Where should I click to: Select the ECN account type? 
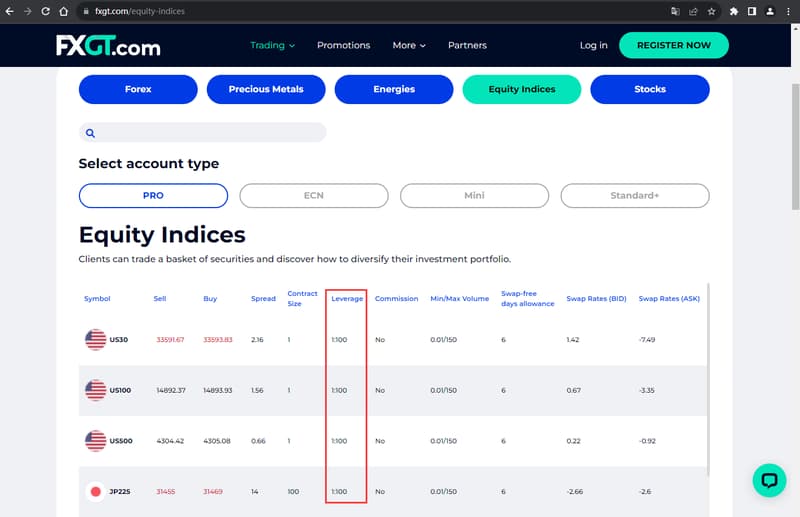point(314,196)
